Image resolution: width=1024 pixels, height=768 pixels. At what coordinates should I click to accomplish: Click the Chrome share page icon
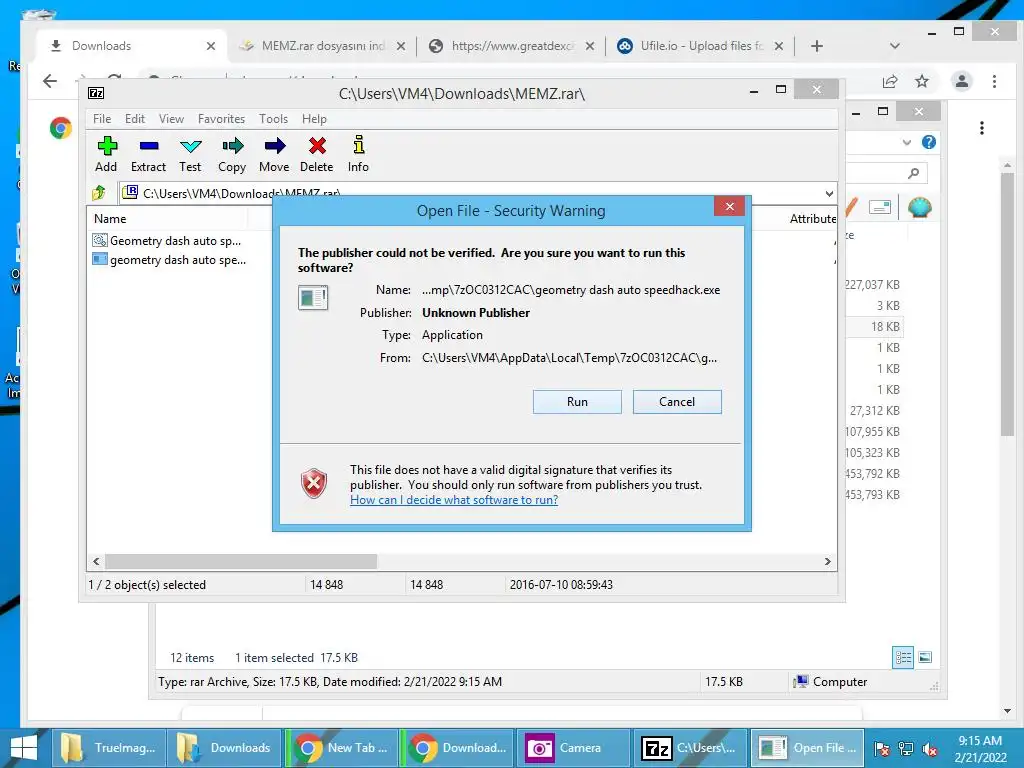tap(889, 81)
